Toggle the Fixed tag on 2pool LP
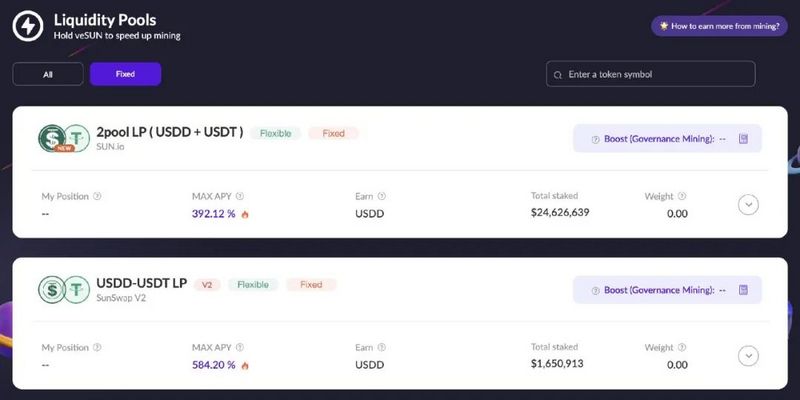This screenshot has width=800, height=400. 333,133
